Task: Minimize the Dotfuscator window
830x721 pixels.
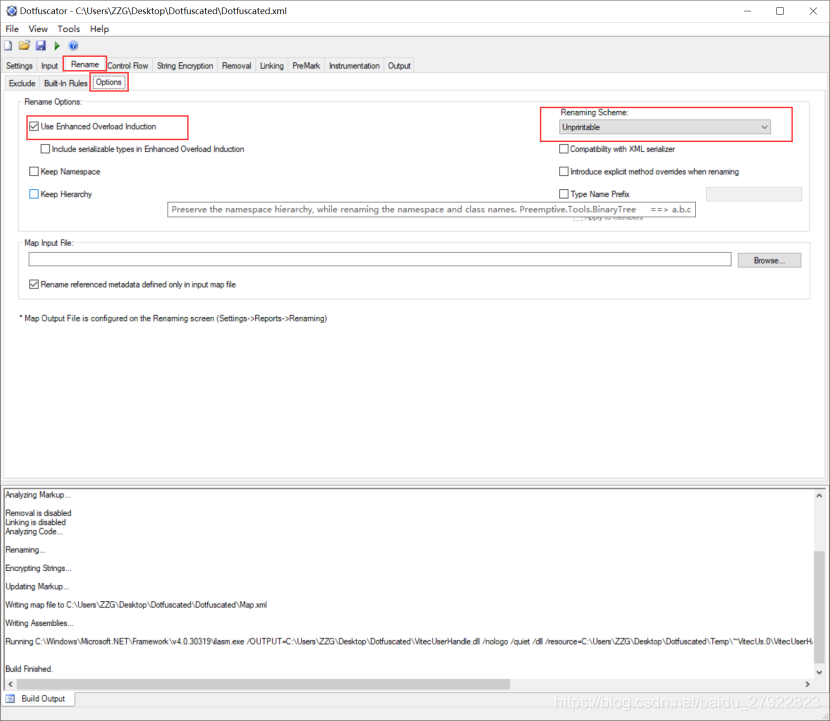Action: point(747,11)
